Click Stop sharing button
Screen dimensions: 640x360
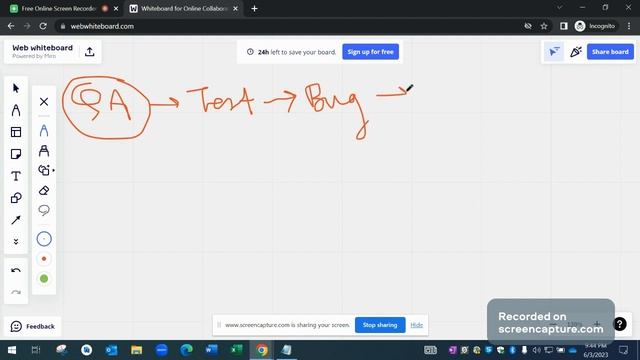pyautogui.click(x=380, y=325)
